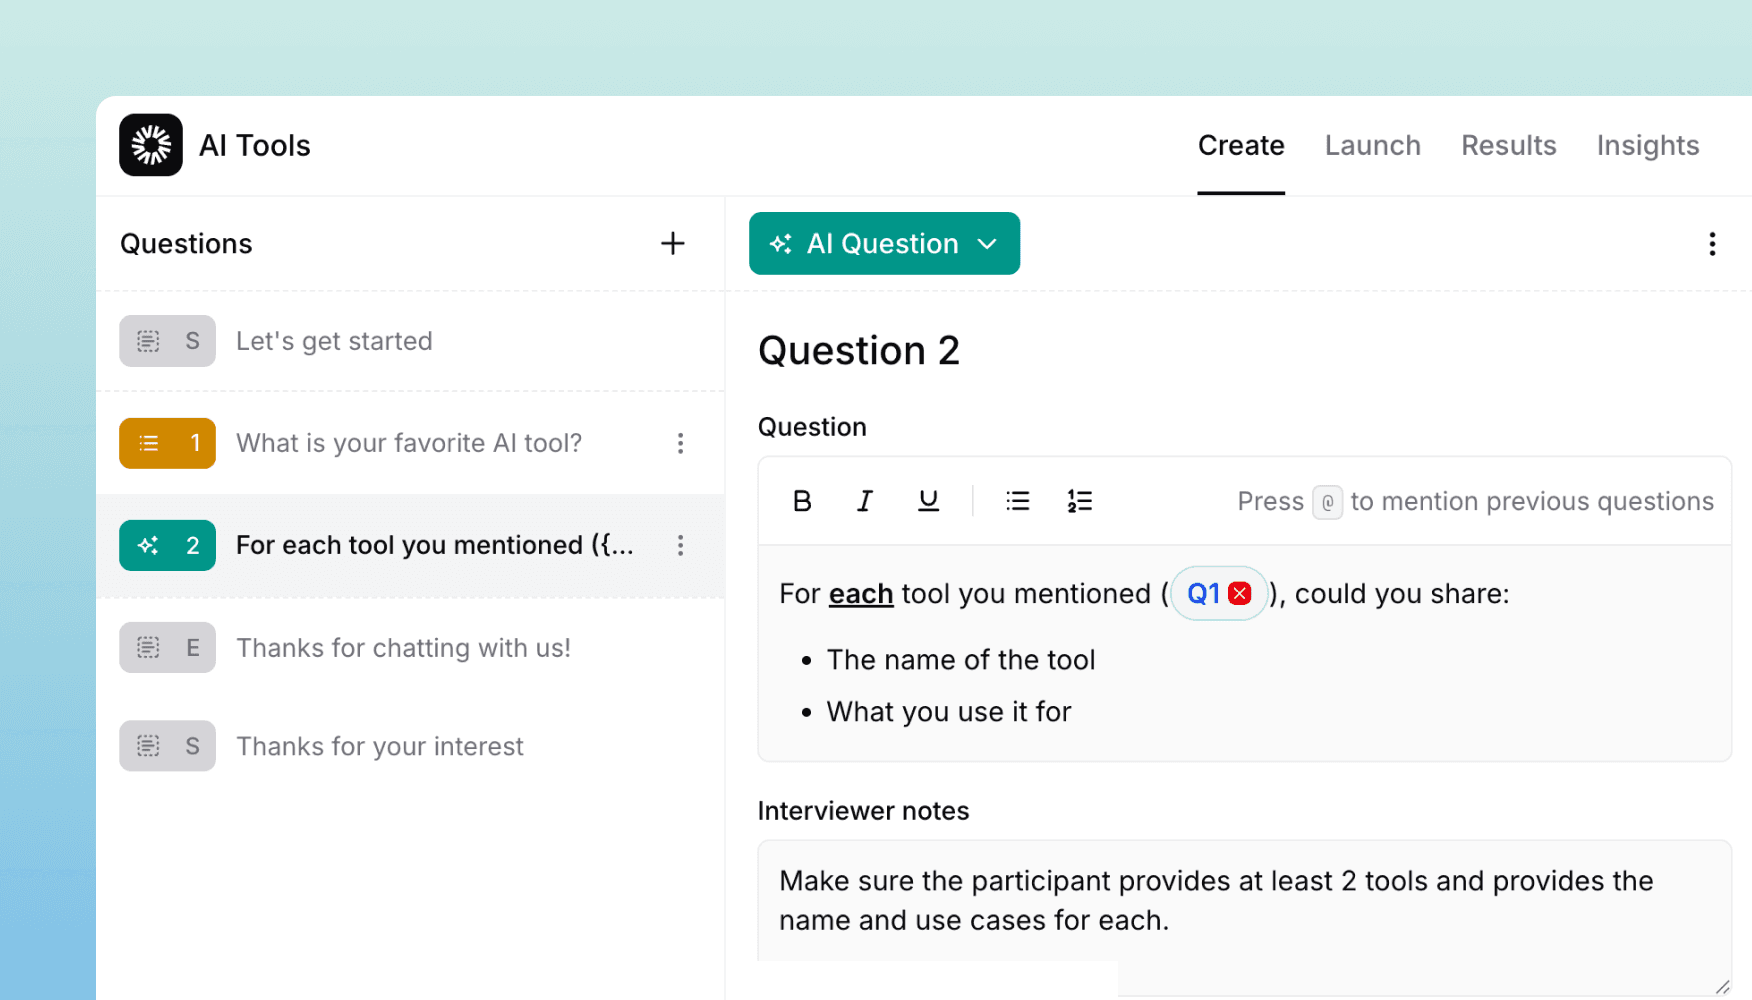The height and width of the screenshot is (1000, 1752).
Task: Click the @ mention icon
Action: [1327, 501]
